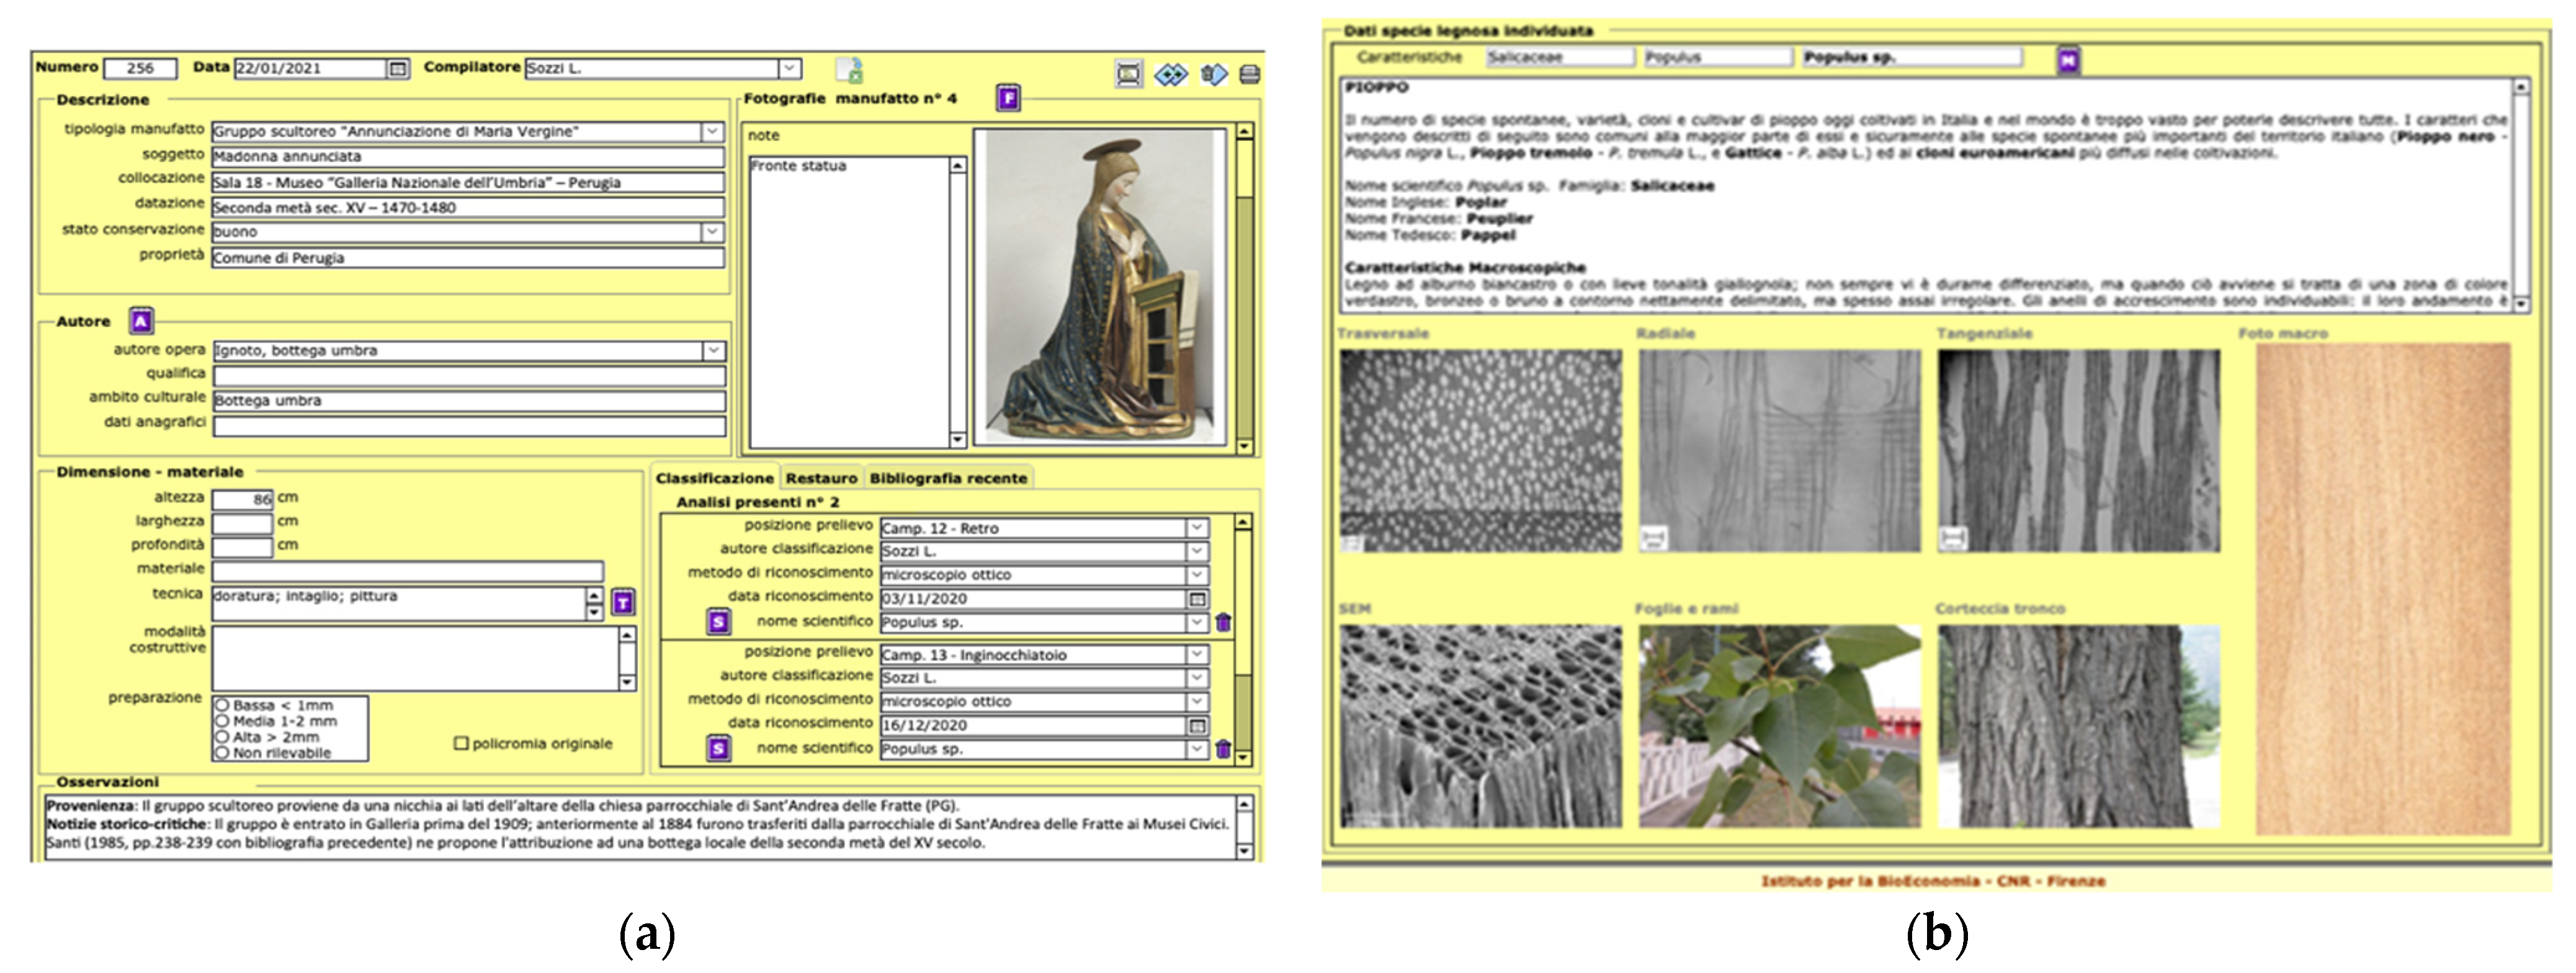This screenshot has width=2576, height=973.
Task: Open the stato conservazione dropdown
Action: click(712, 232)
